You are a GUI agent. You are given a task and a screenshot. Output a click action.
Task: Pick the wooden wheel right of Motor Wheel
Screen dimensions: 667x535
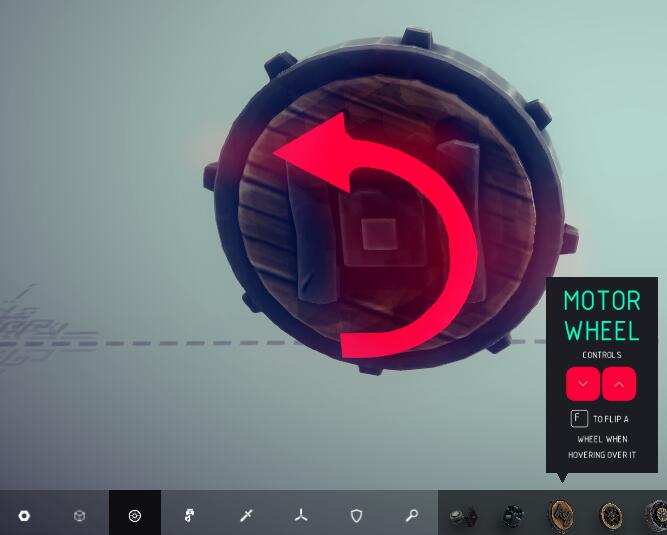click(x=610, y=516)
